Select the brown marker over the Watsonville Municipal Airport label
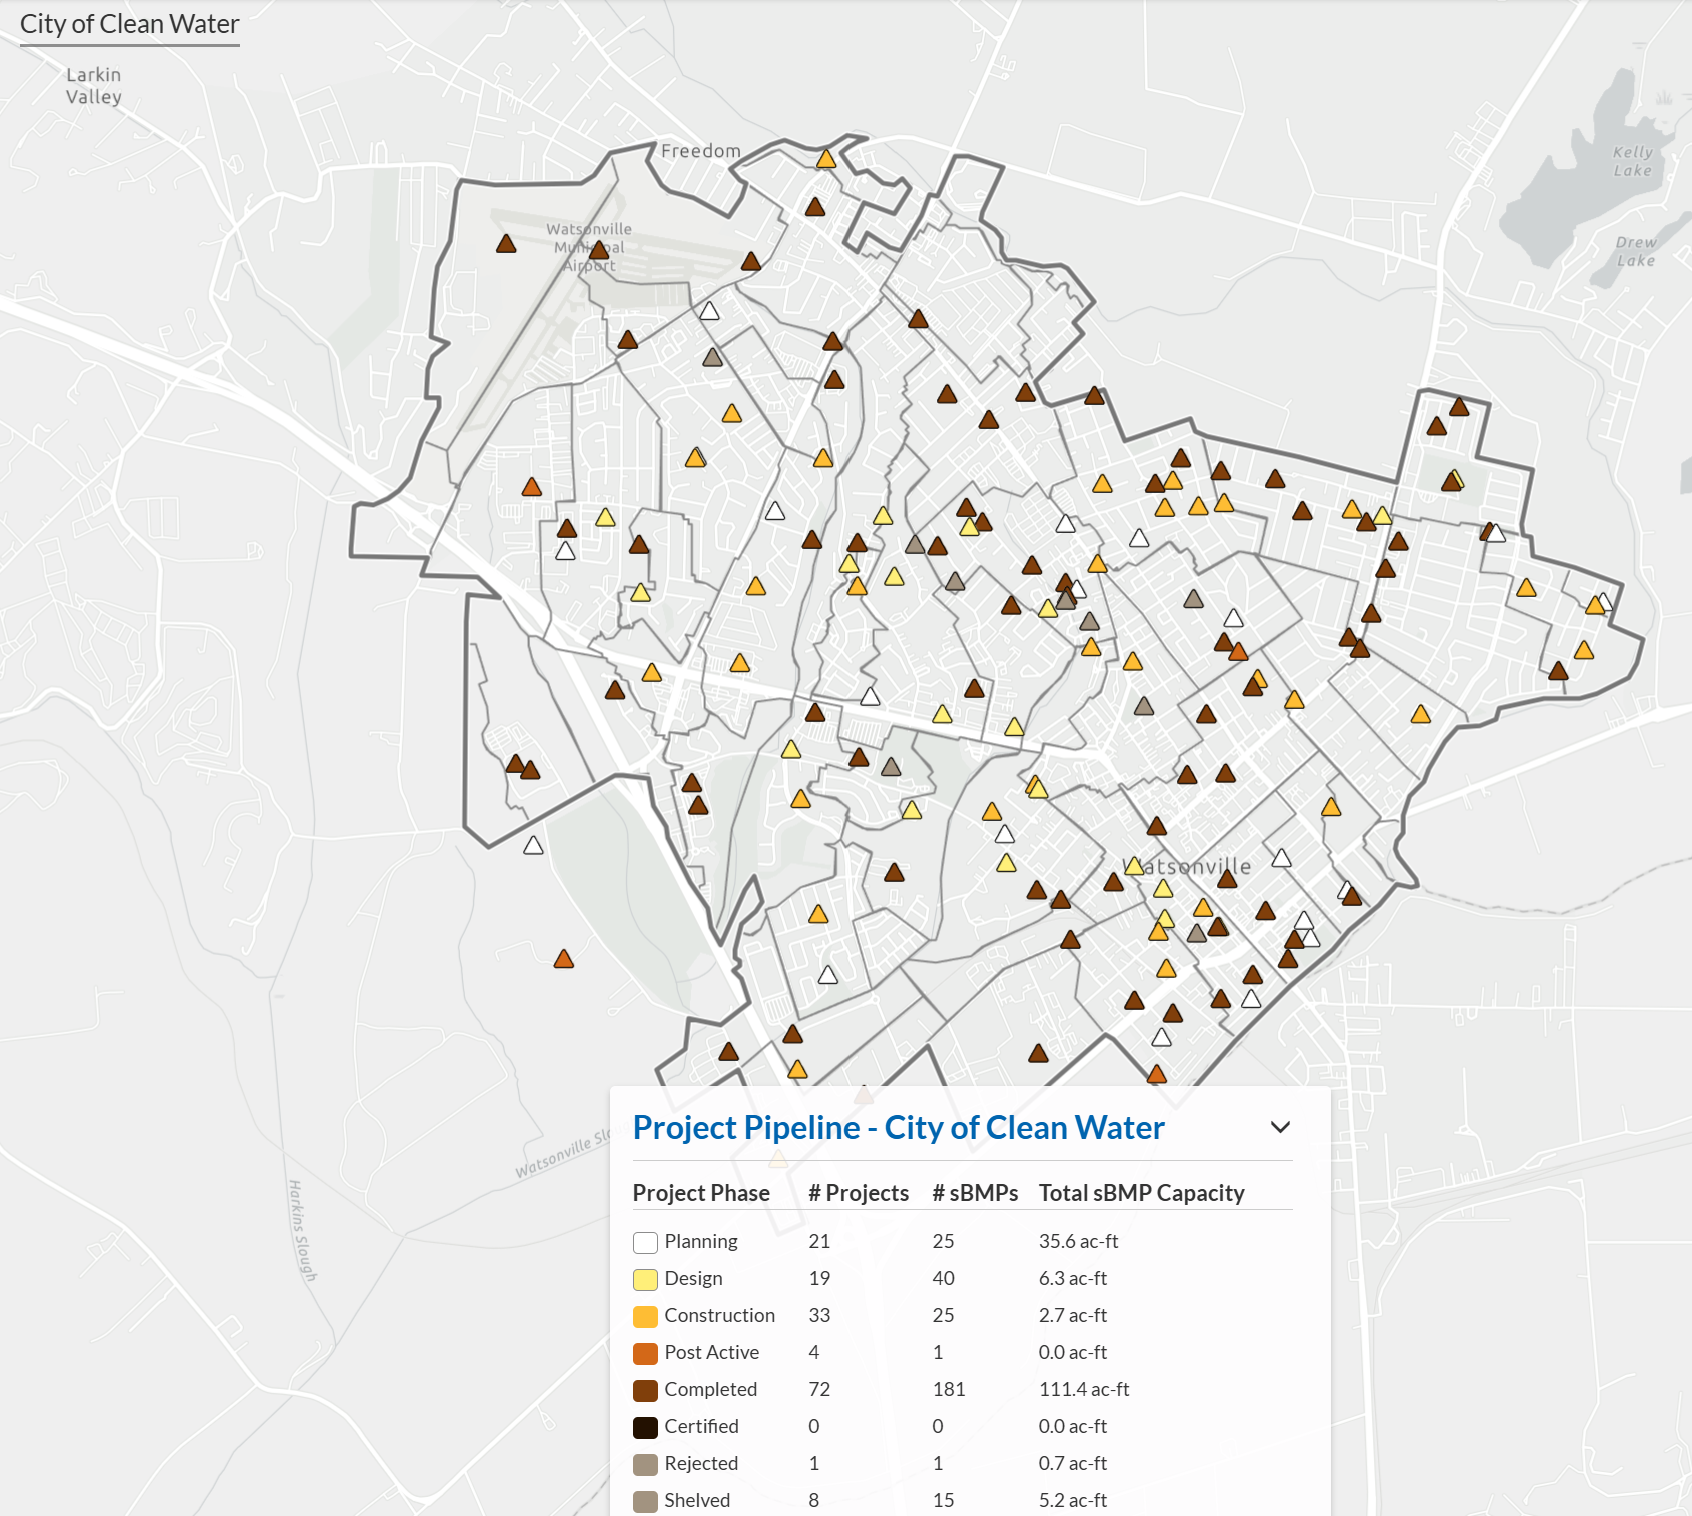This screenshot has height=1516, width=1692. (599, 250)
